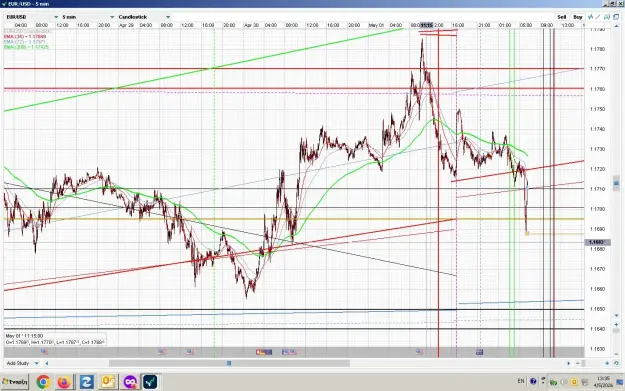Screen dimensions: 625x391
Task: Click the EN language indicator
Action: [x=521, y=381]
